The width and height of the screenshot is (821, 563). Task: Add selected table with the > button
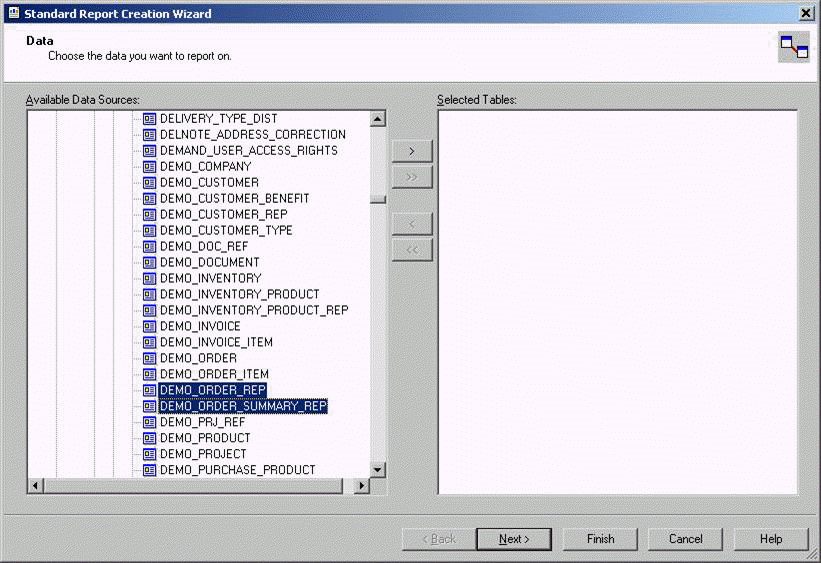[412, 151]
